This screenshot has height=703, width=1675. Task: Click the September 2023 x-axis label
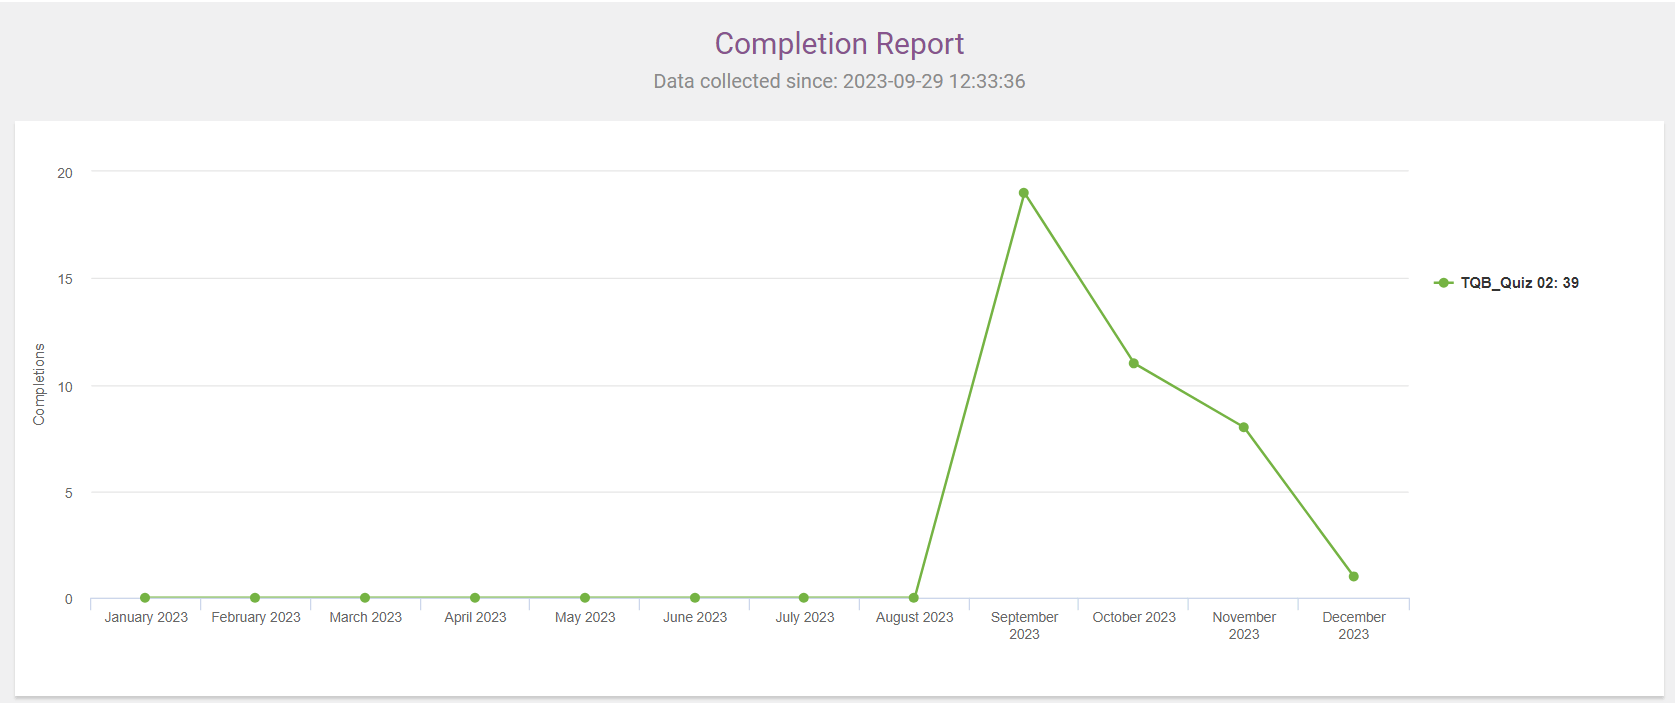(1024, 625)
